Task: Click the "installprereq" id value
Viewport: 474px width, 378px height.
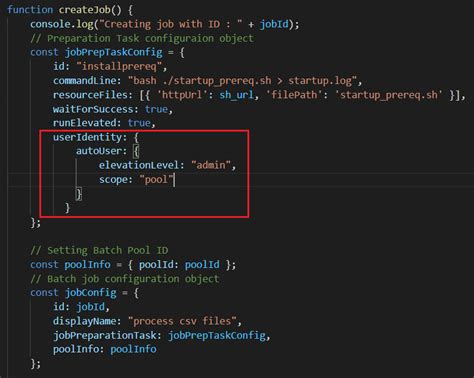Action: [119, 66]
